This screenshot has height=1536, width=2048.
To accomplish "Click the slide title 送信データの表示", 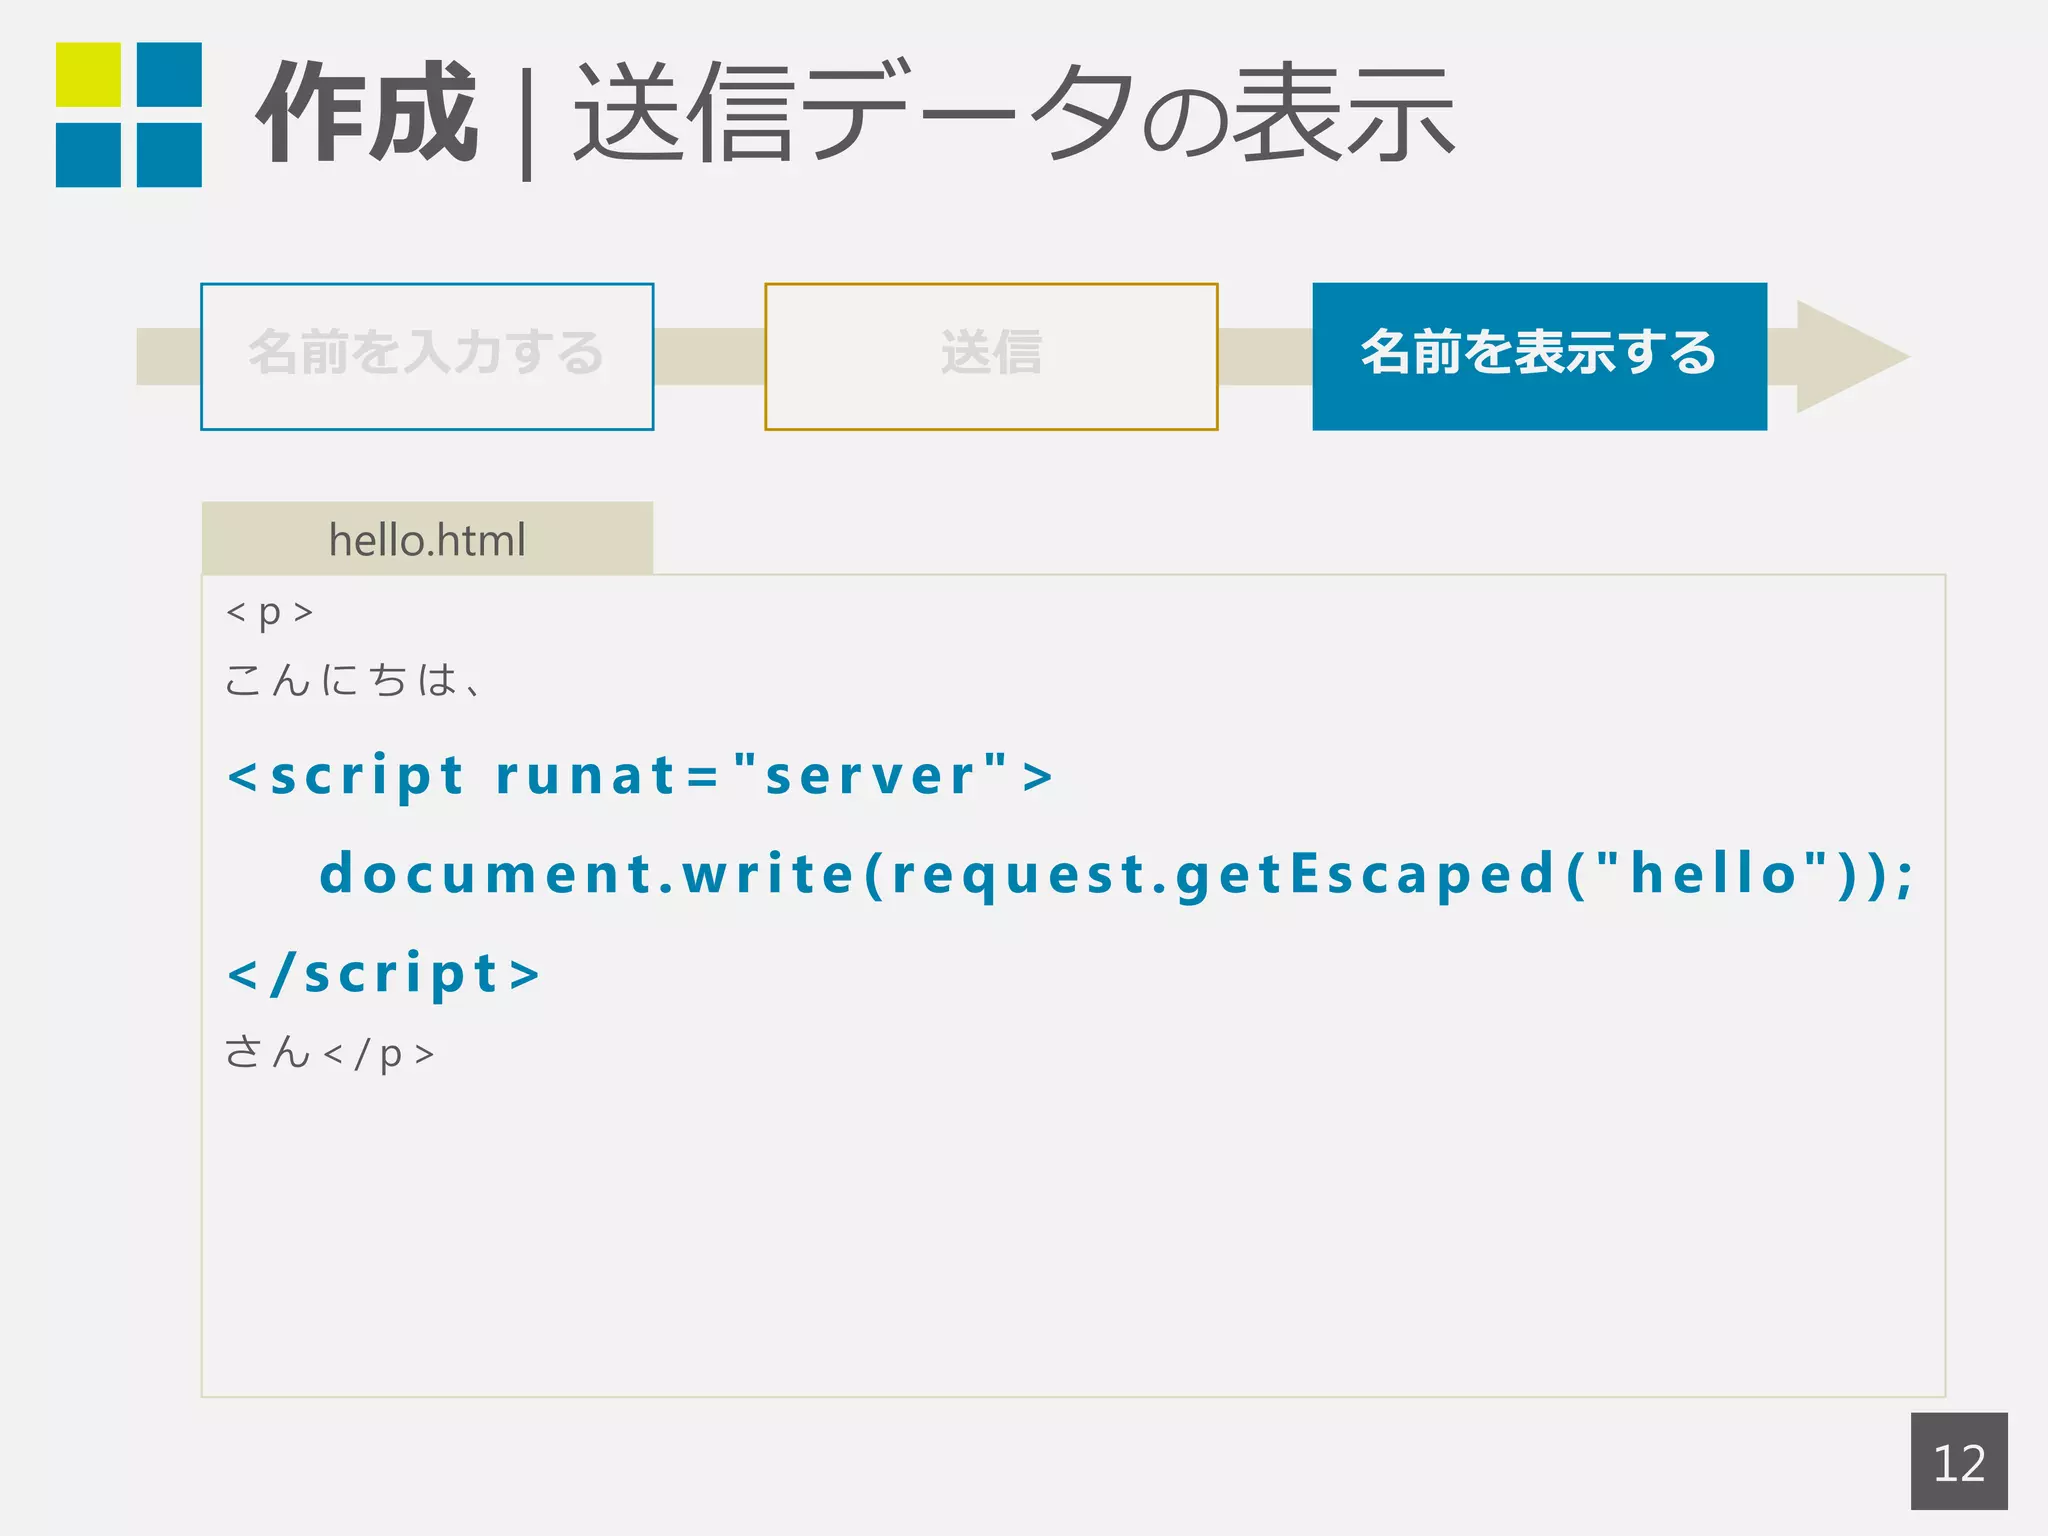I will 1014,113.
